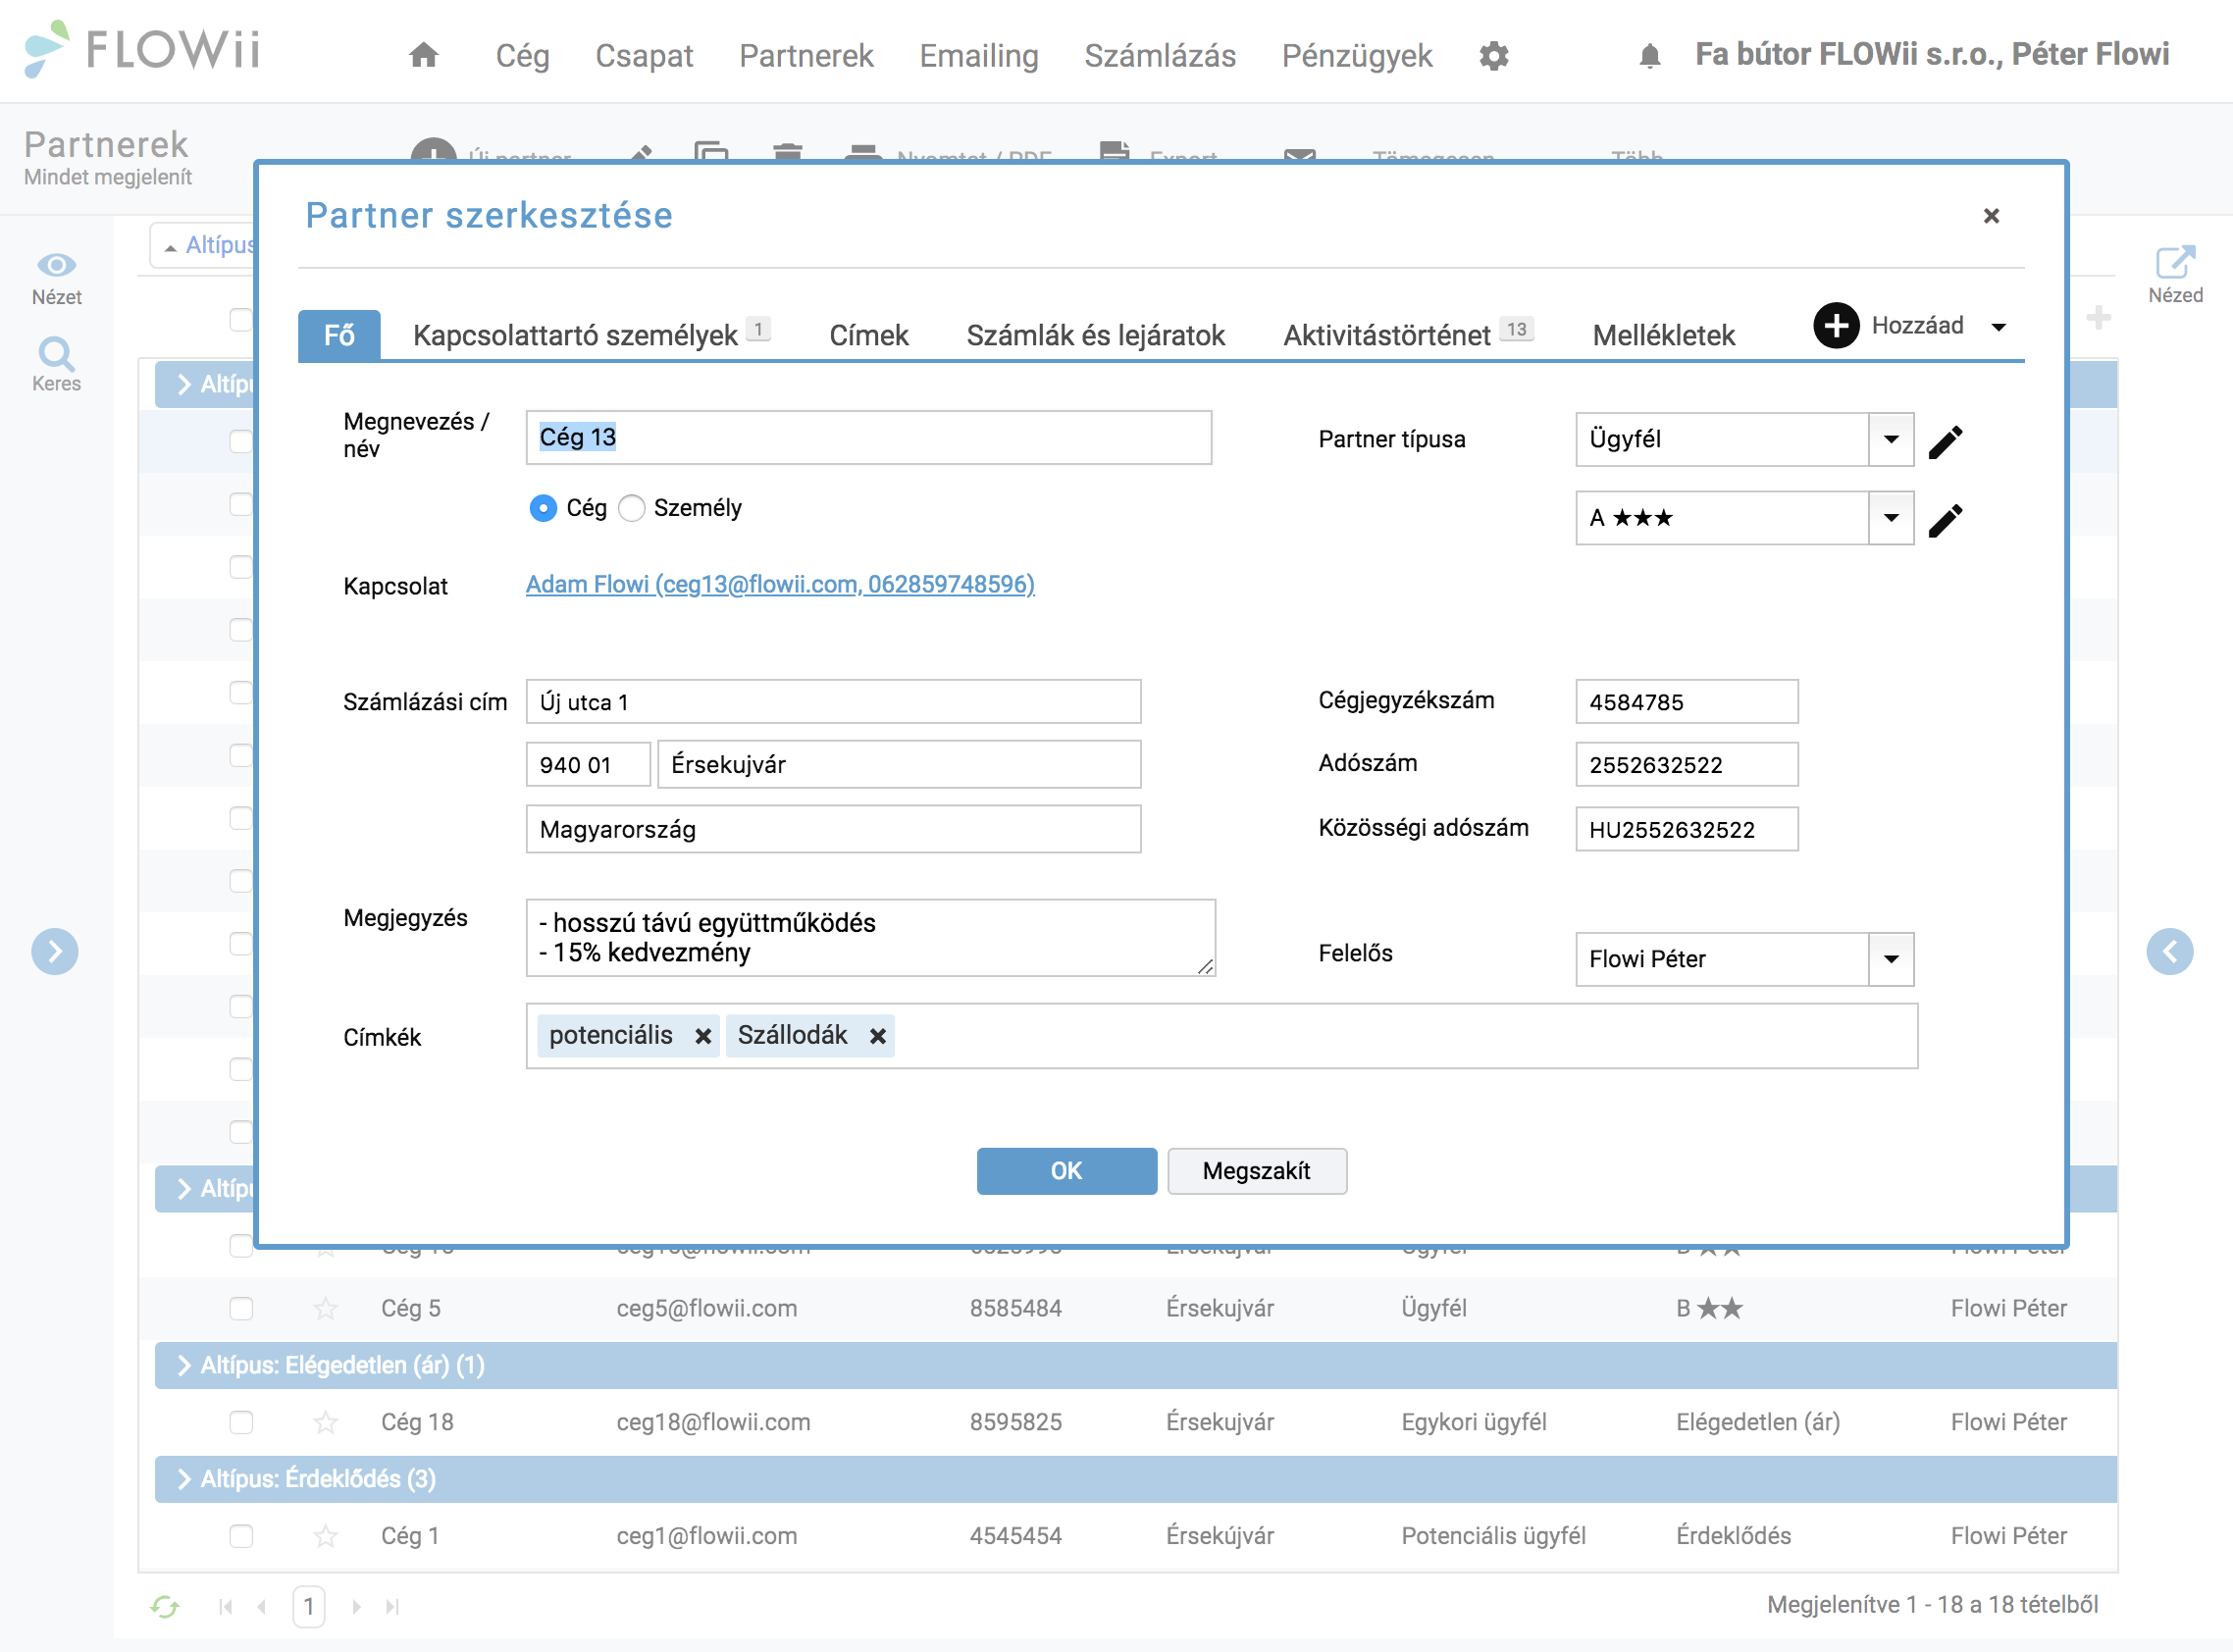2233x1652 pixels.
Task: Click the Nézed external link icon
Action: coord(2175,263)
